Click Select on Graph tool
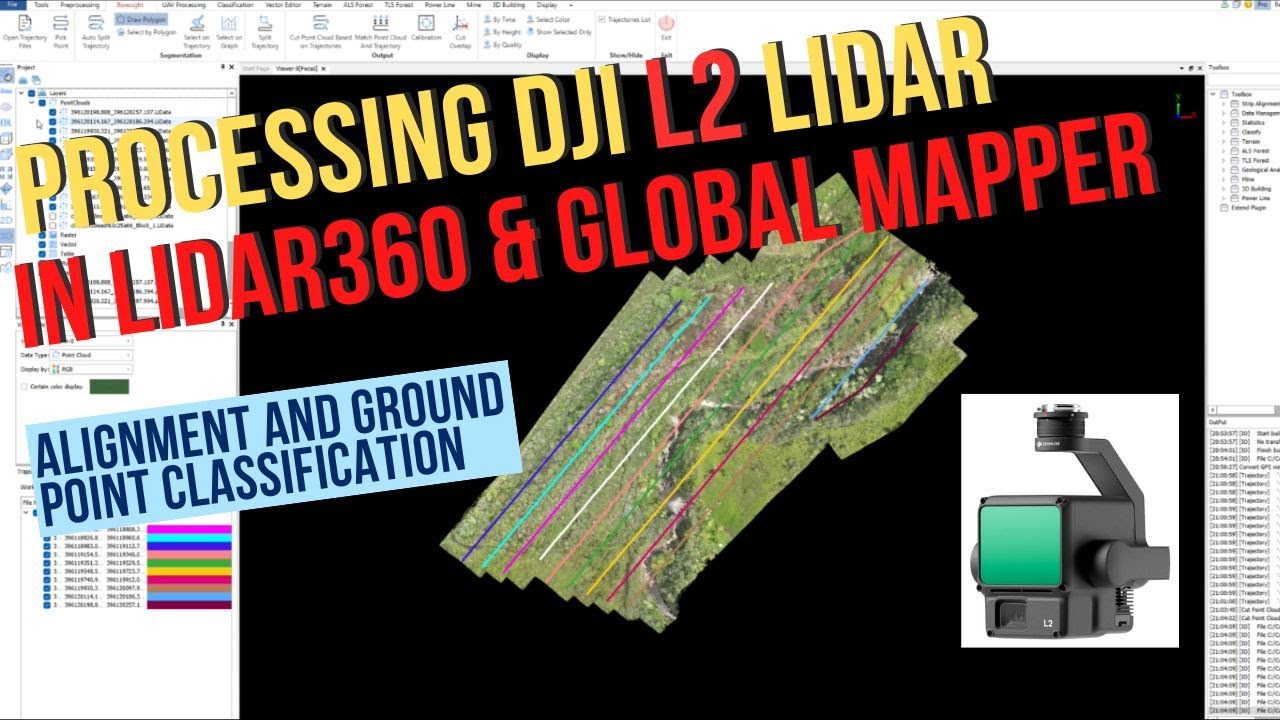The image size is (1280, 720). point(229,32)
